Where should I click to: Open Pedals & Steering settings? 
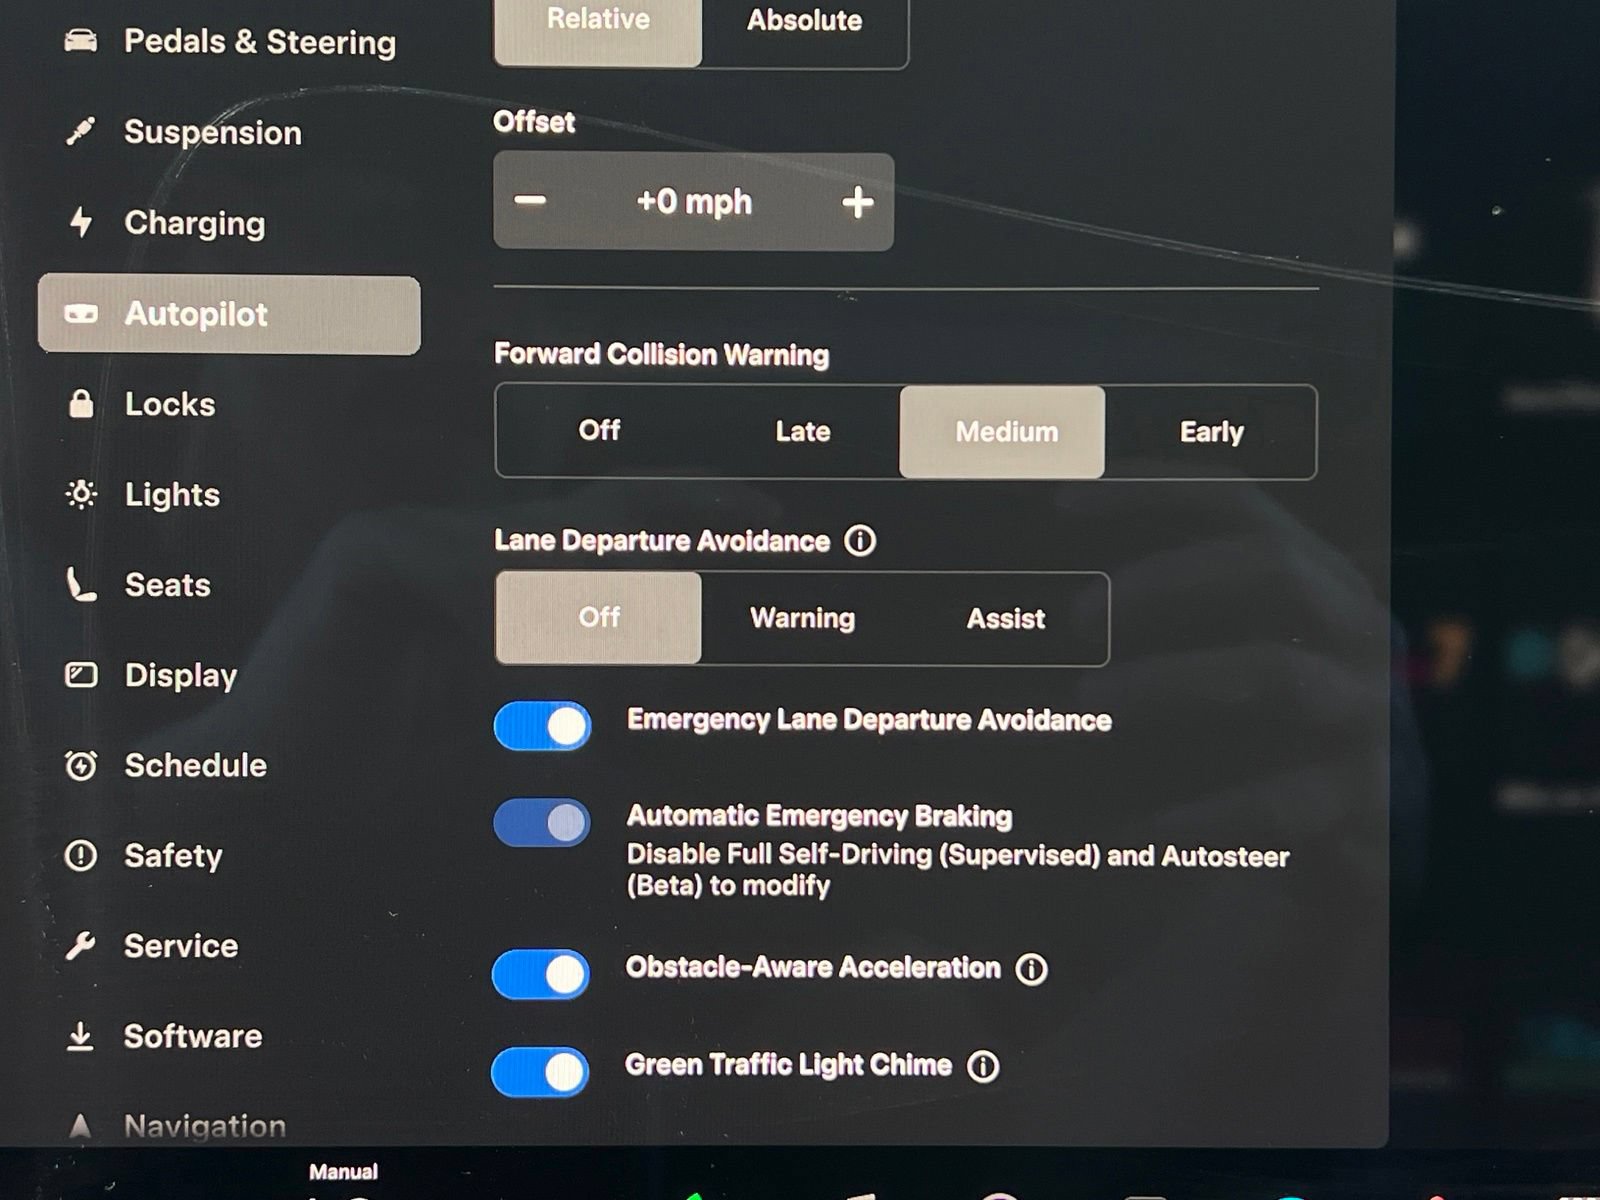click(x=230, y=41)
